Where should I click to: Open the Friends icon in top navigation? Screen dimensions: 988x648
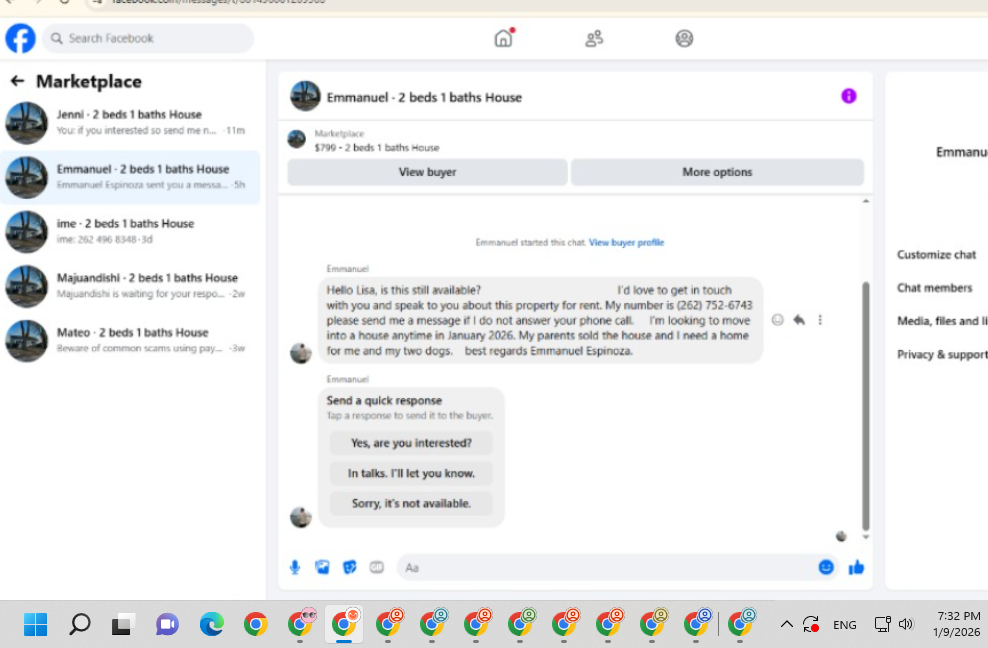pos(594,38)
